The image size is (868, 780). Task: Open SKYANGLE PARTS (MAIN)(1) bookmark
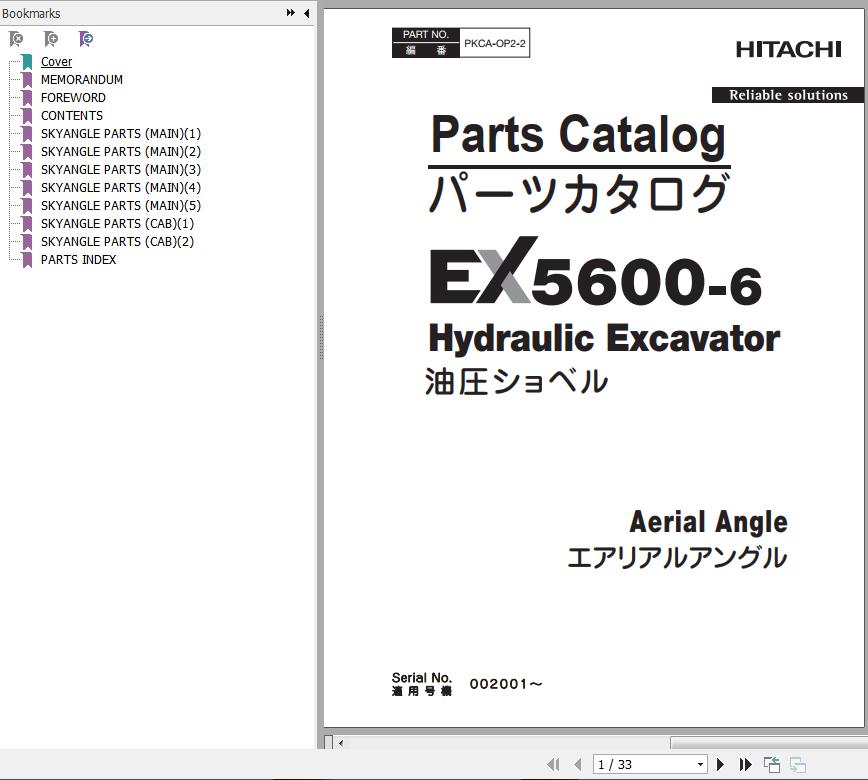(x=121, y=133)
